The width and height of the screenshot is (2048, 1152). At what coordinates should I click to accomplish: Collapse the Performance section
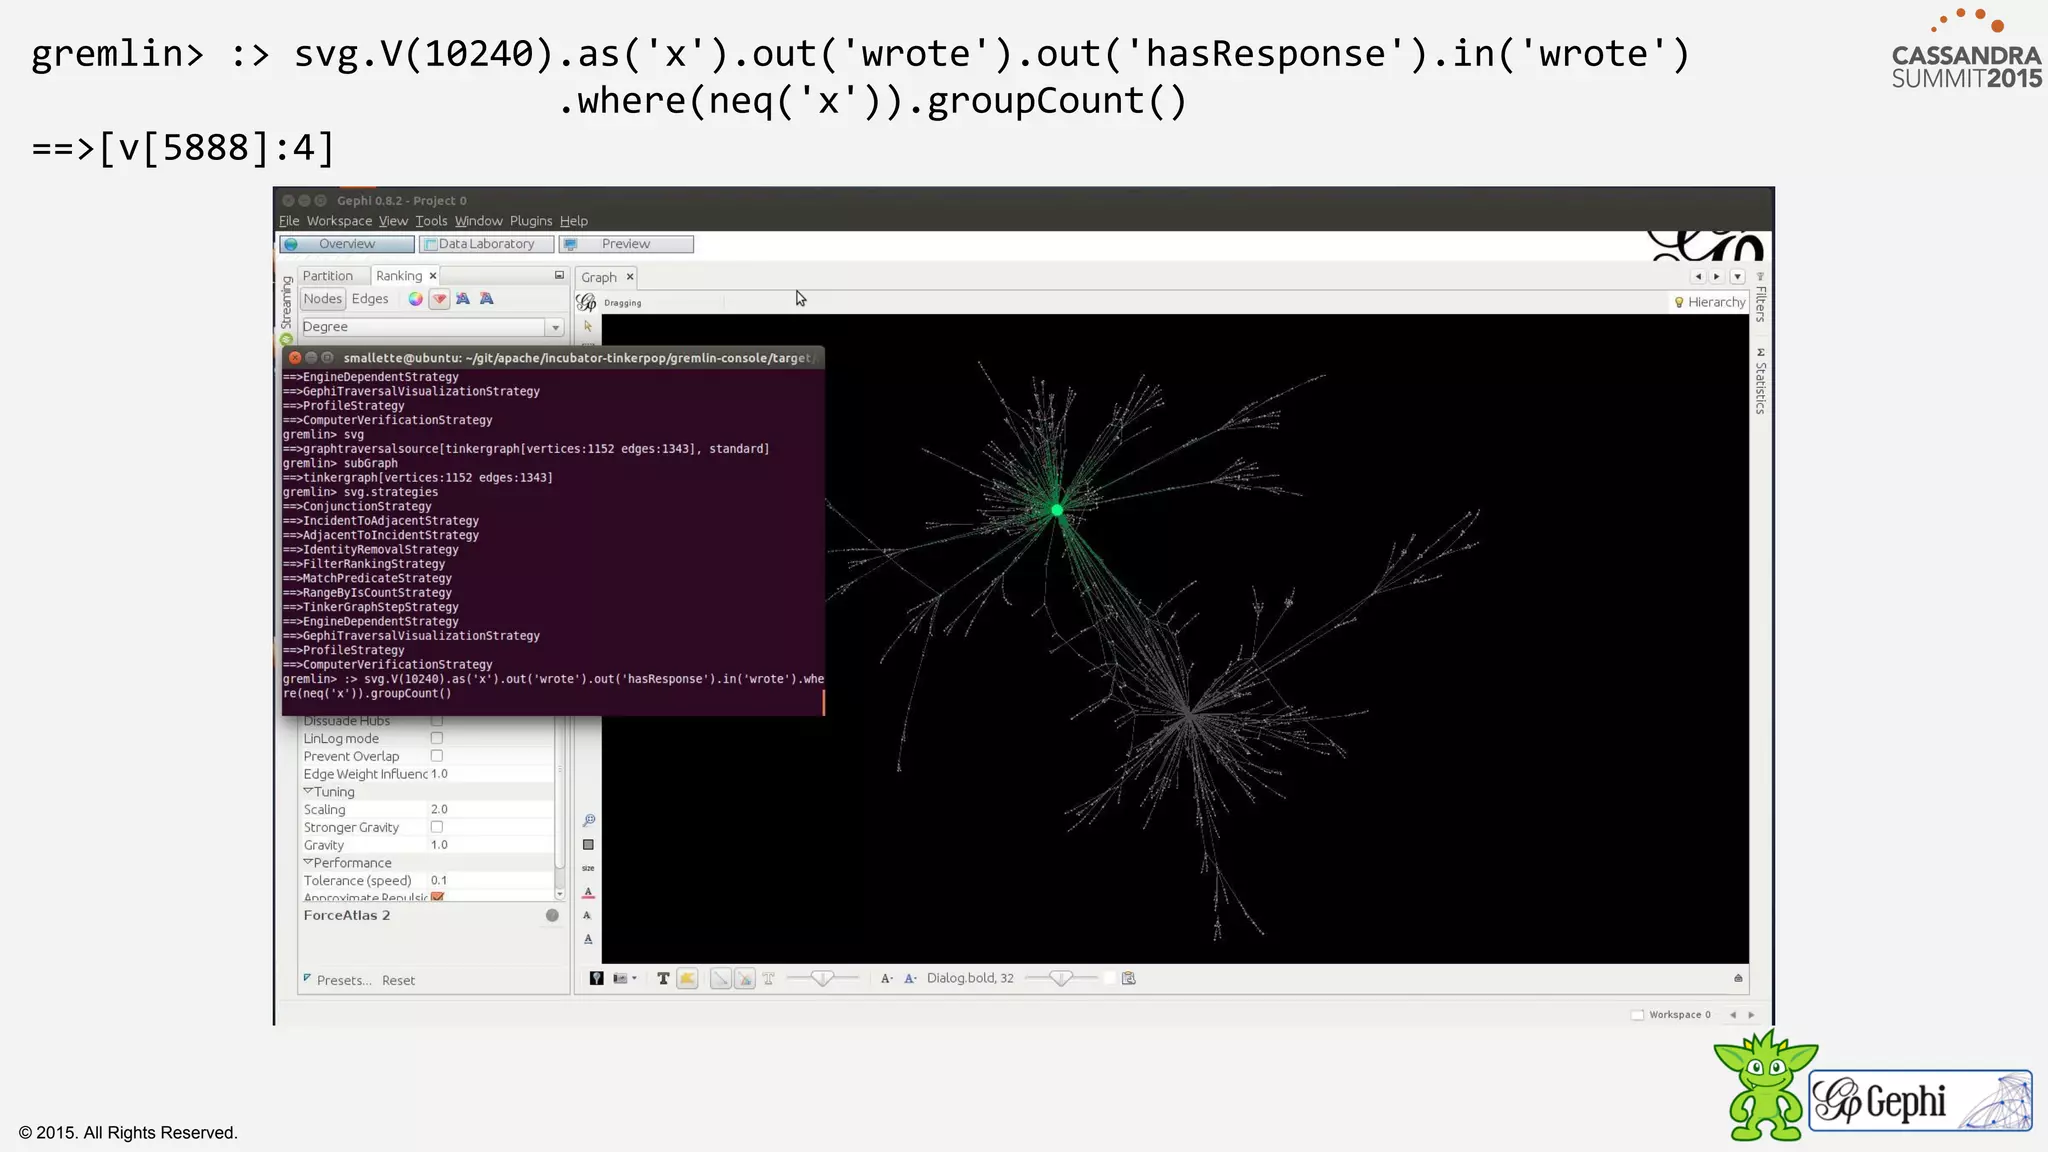309,863
